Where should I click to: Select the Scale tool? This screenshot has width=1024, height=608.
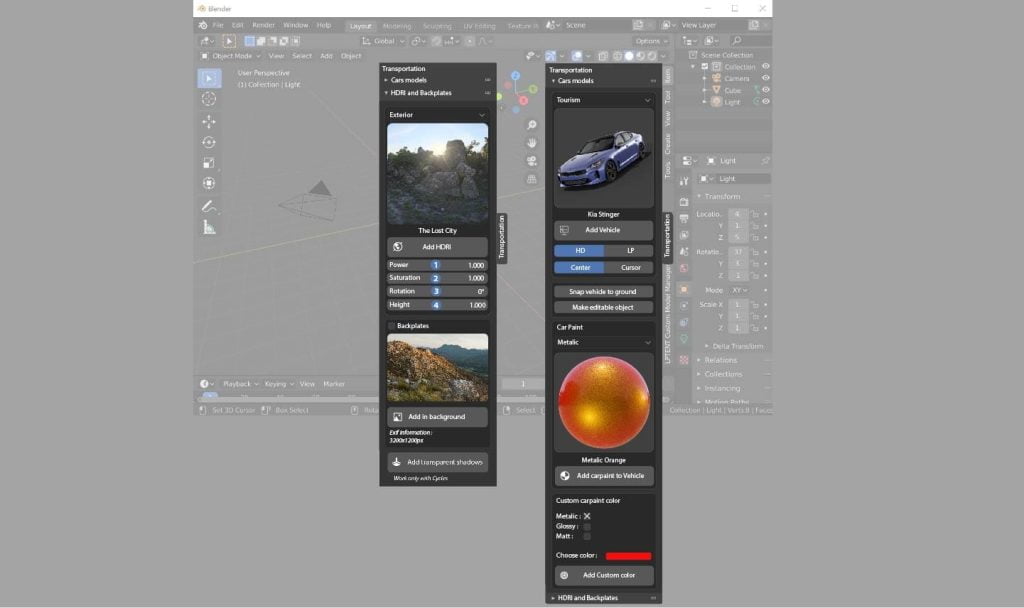coord(209,163)
